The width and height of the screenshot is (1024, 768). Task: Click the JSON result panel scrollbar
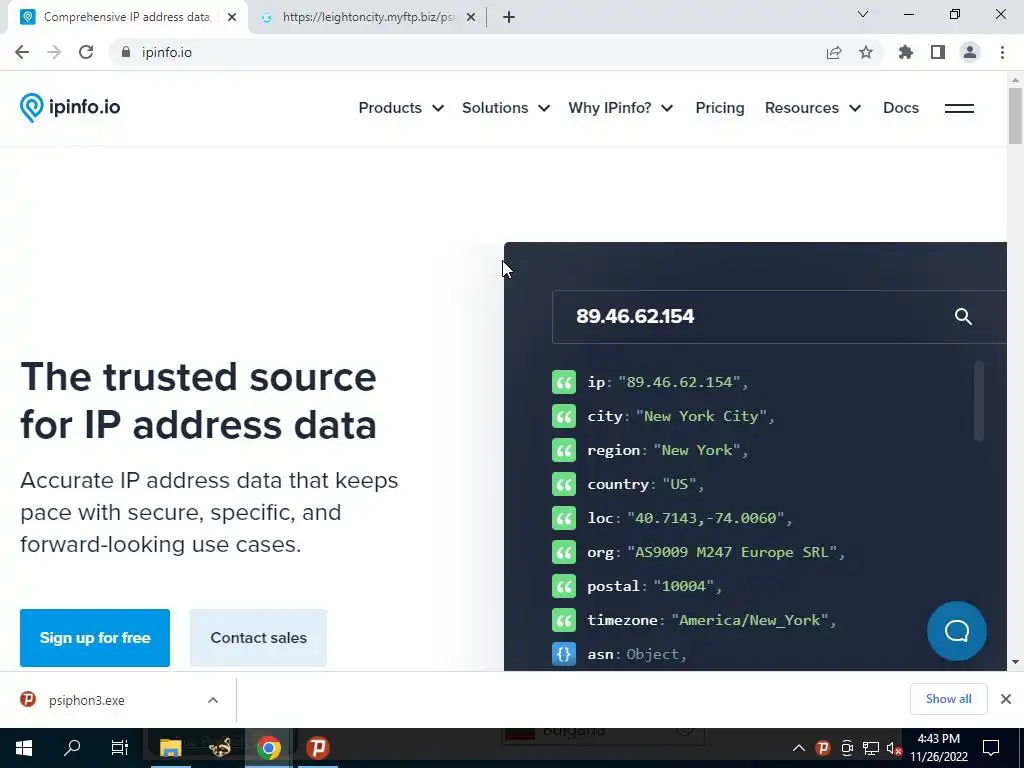[x=978, y=401]
